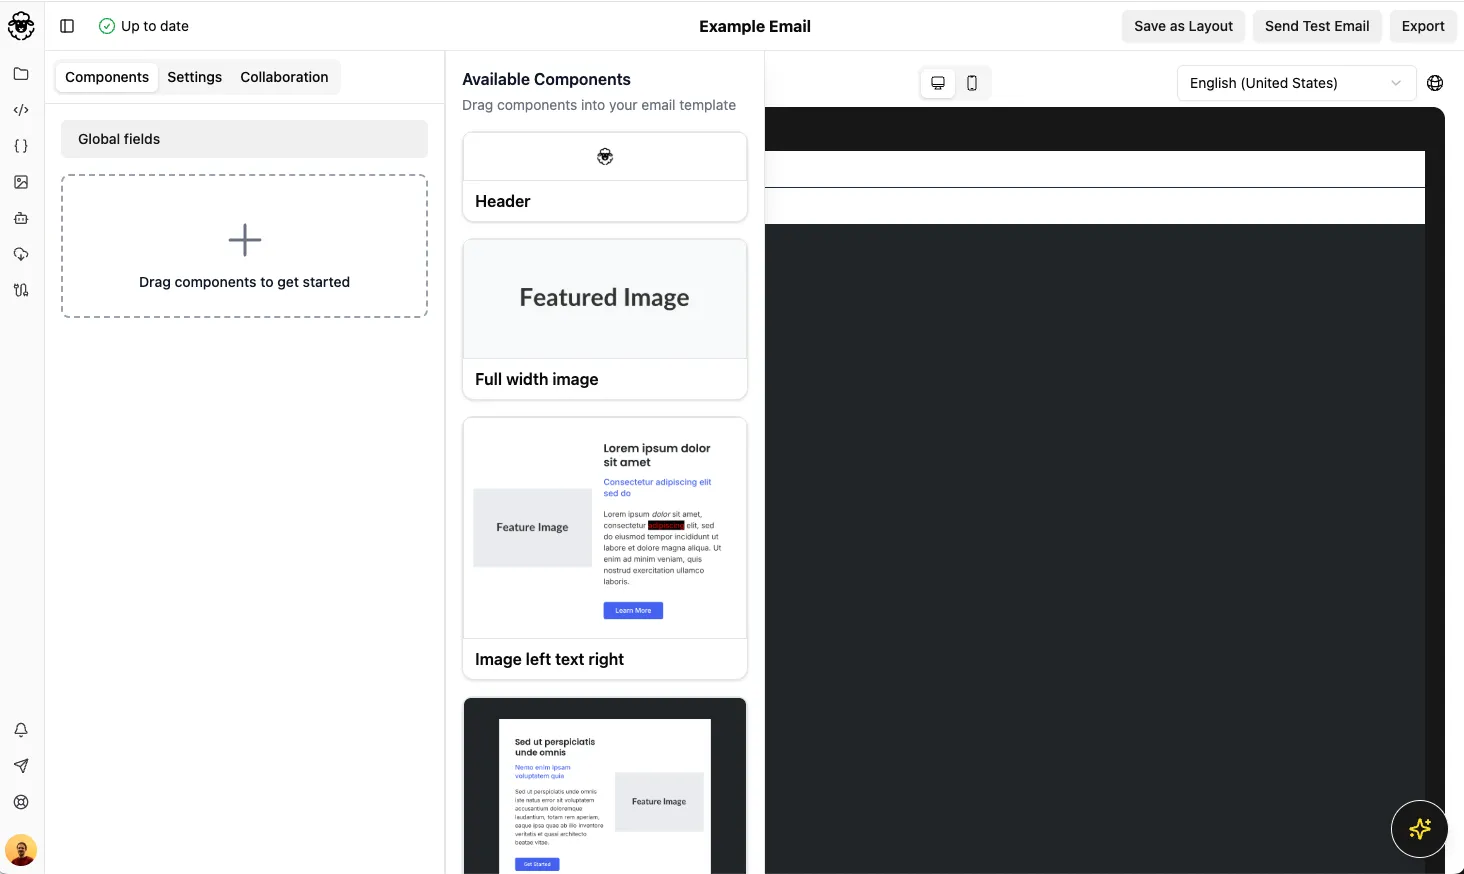Open the code brackets icon in the sidebar
The width and height of the screenshot is (1464, 874).
click(x=21, y=110)
